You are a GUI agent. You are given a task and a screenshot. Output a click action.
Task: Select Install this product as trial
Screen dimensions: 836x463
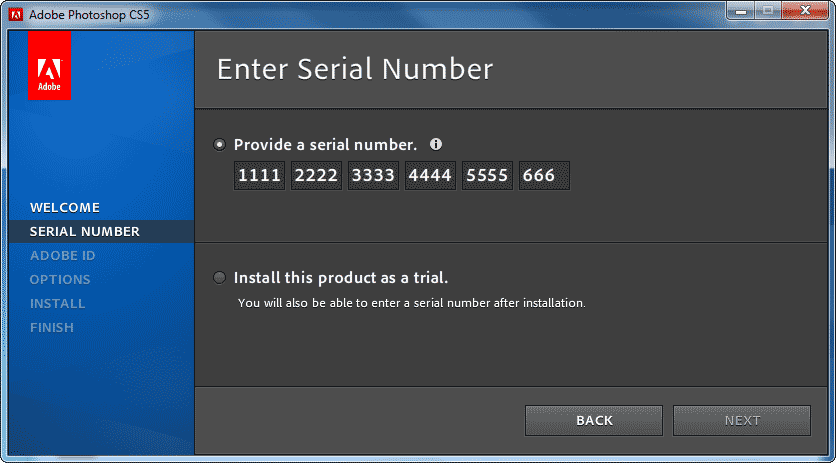pyautogui.click(x=220, y=277)
